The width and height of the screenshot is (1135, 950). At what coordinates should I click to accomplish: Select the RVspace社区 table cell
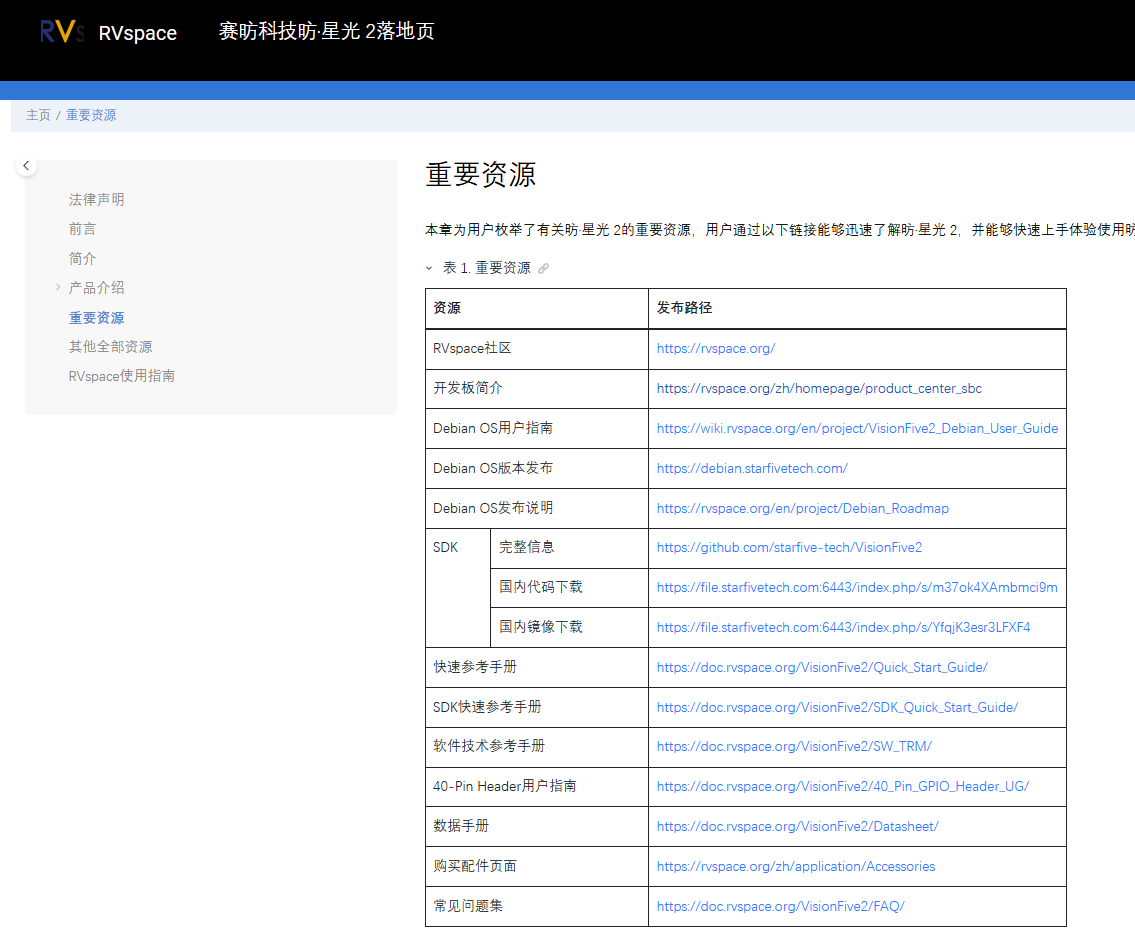[537, 349]
